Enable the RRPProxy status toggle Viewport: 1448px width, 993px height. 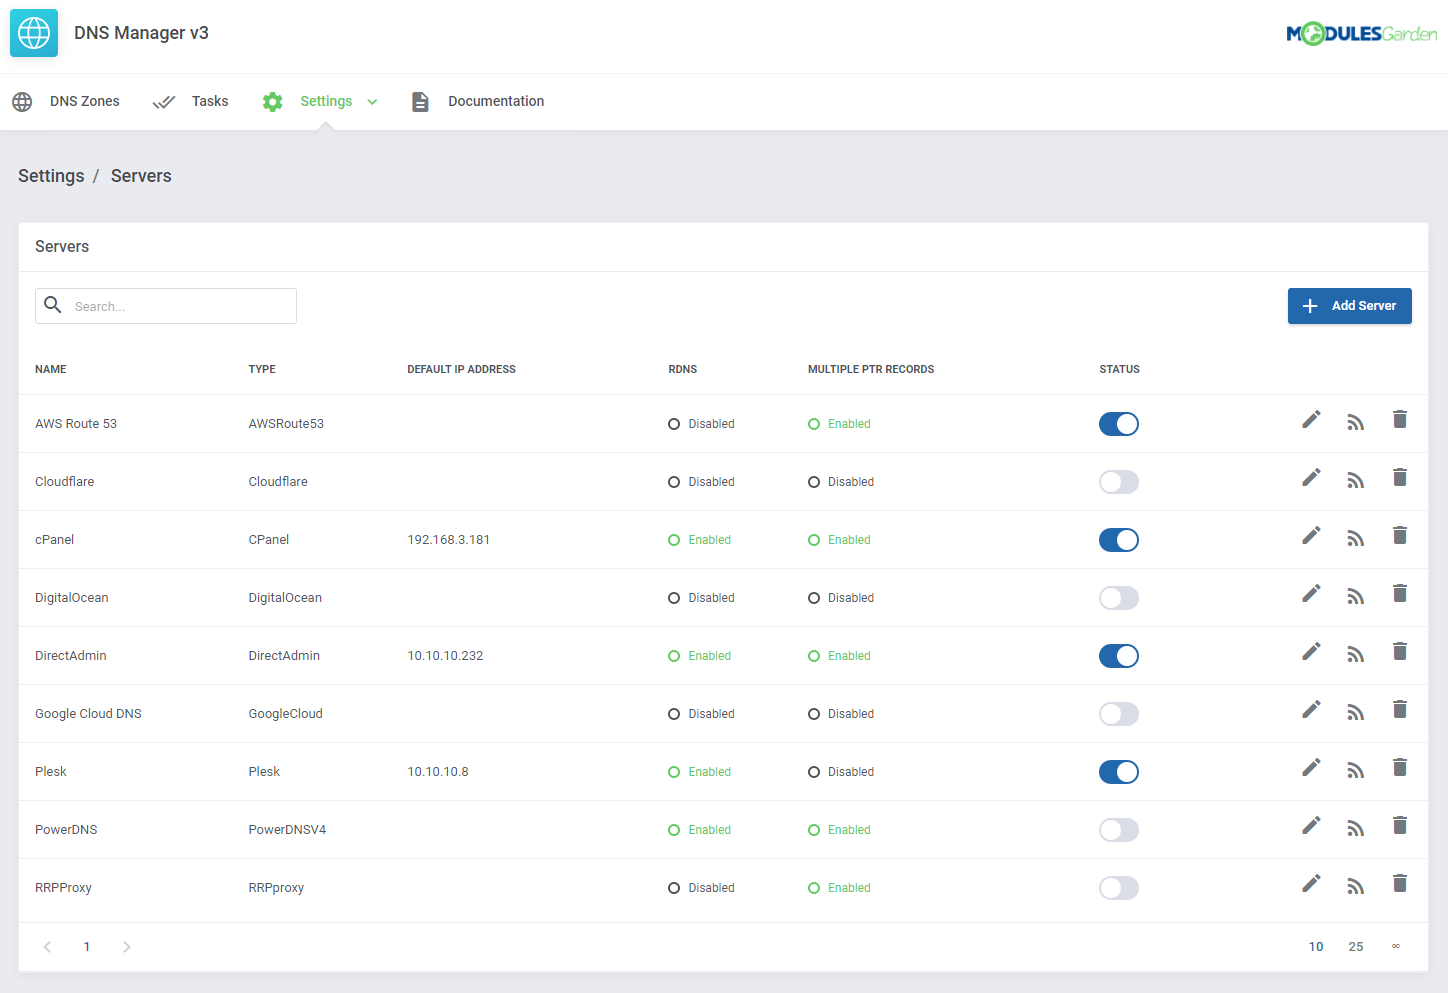tap(1119, 888)
